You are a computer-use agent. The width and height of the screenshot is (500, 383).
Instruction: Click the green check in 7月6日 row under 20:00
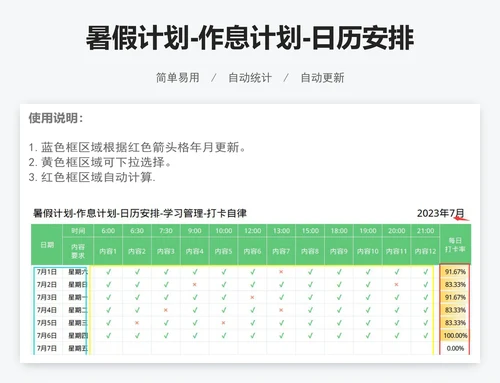(x=396, y=335)
